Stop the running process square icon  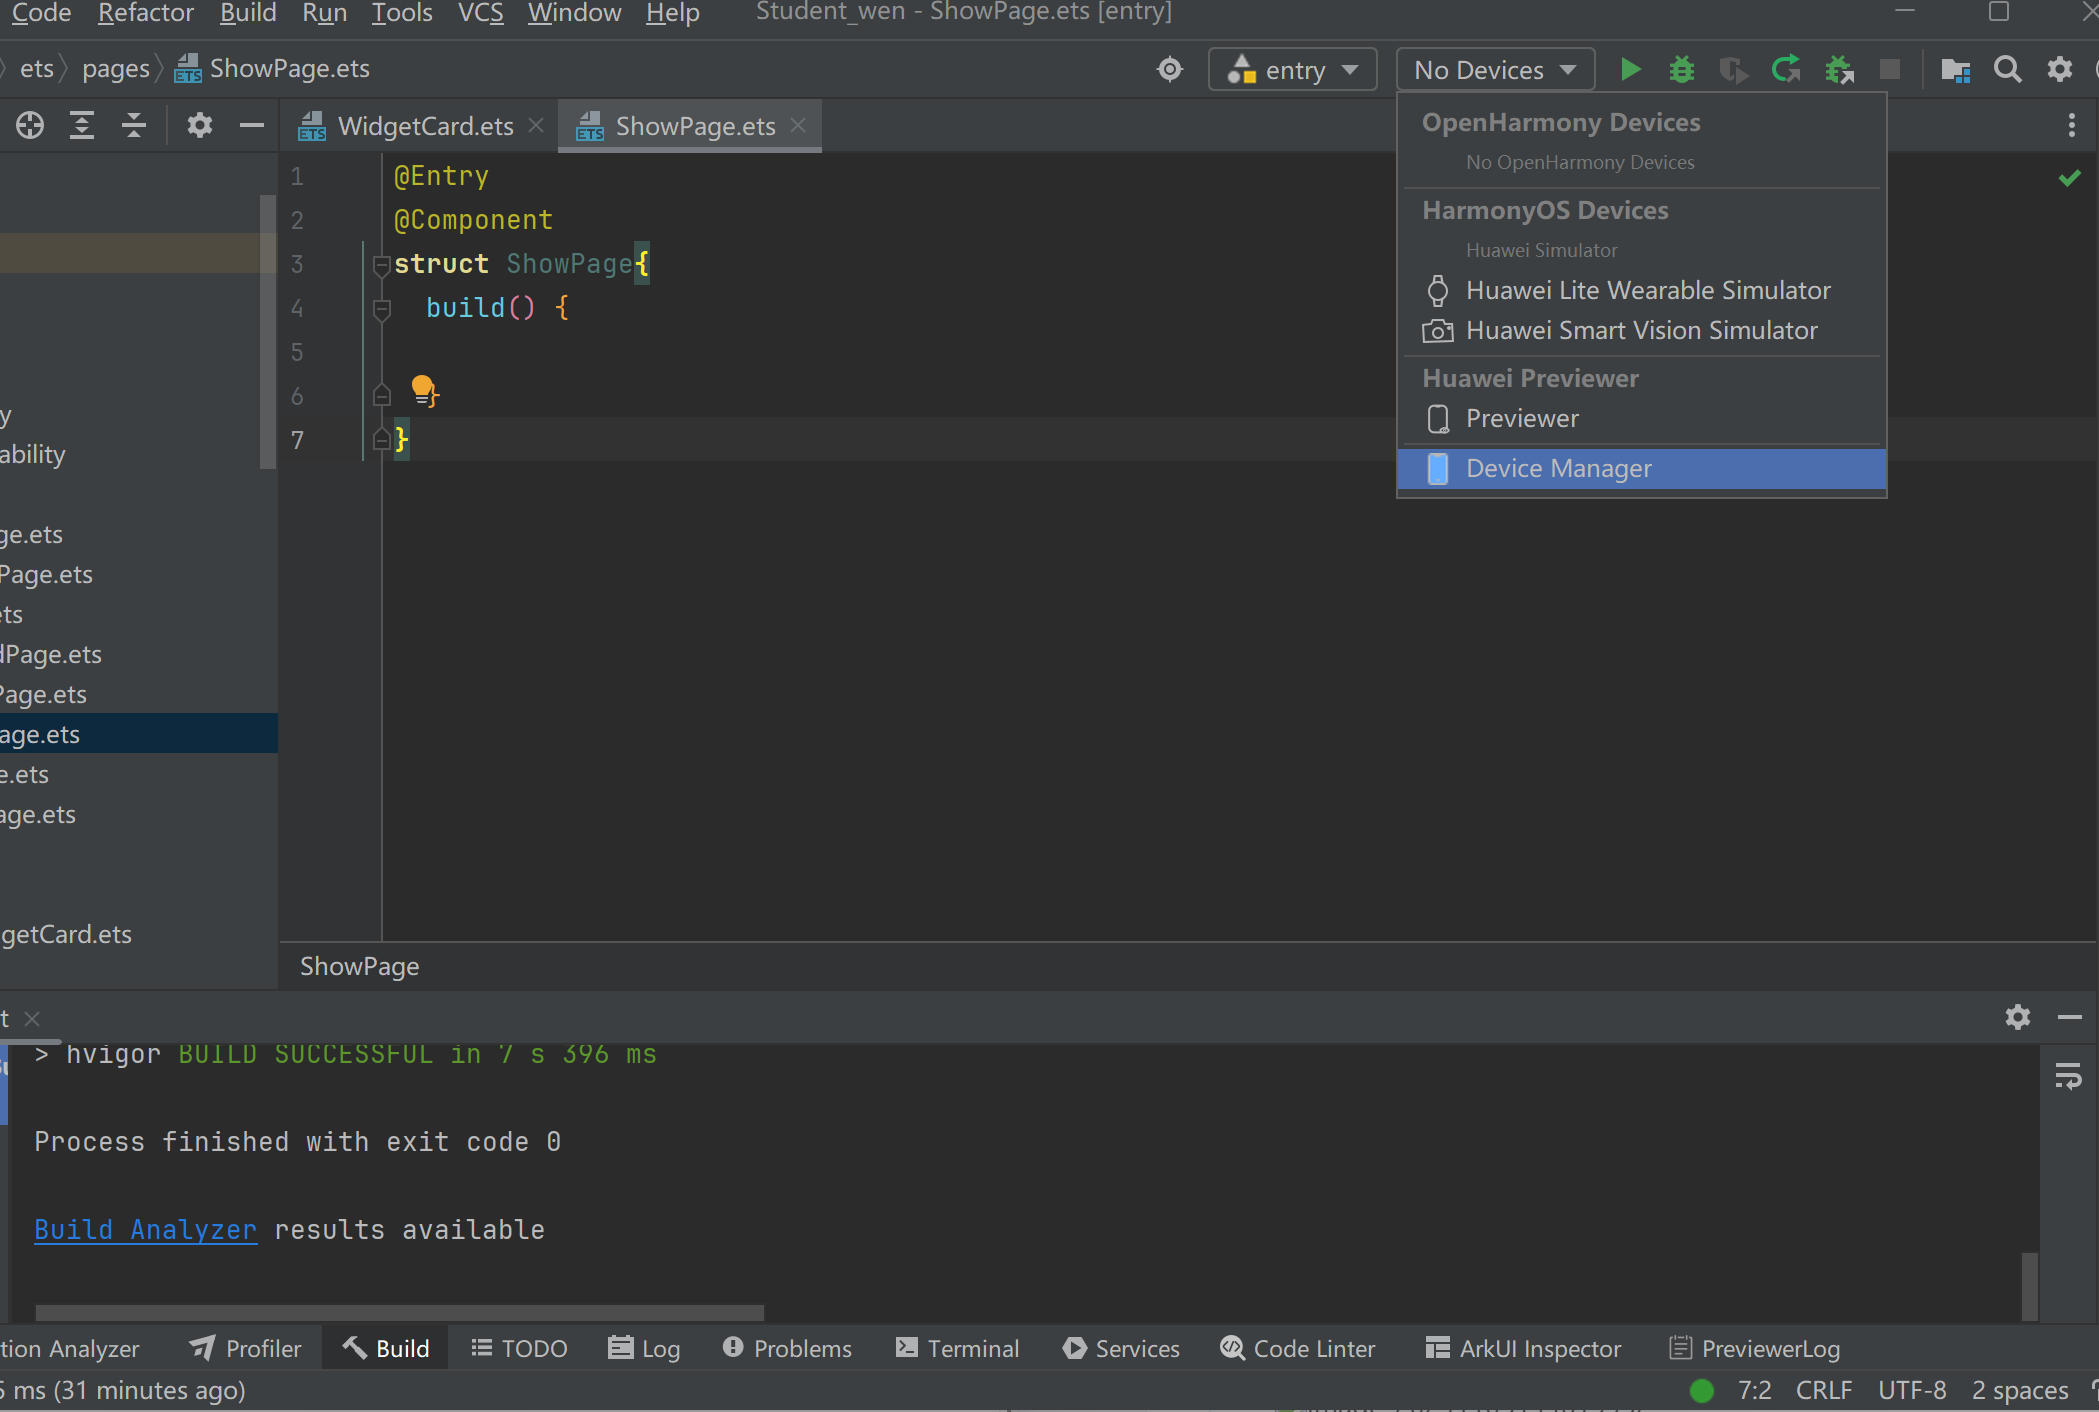click(1890, 69)
